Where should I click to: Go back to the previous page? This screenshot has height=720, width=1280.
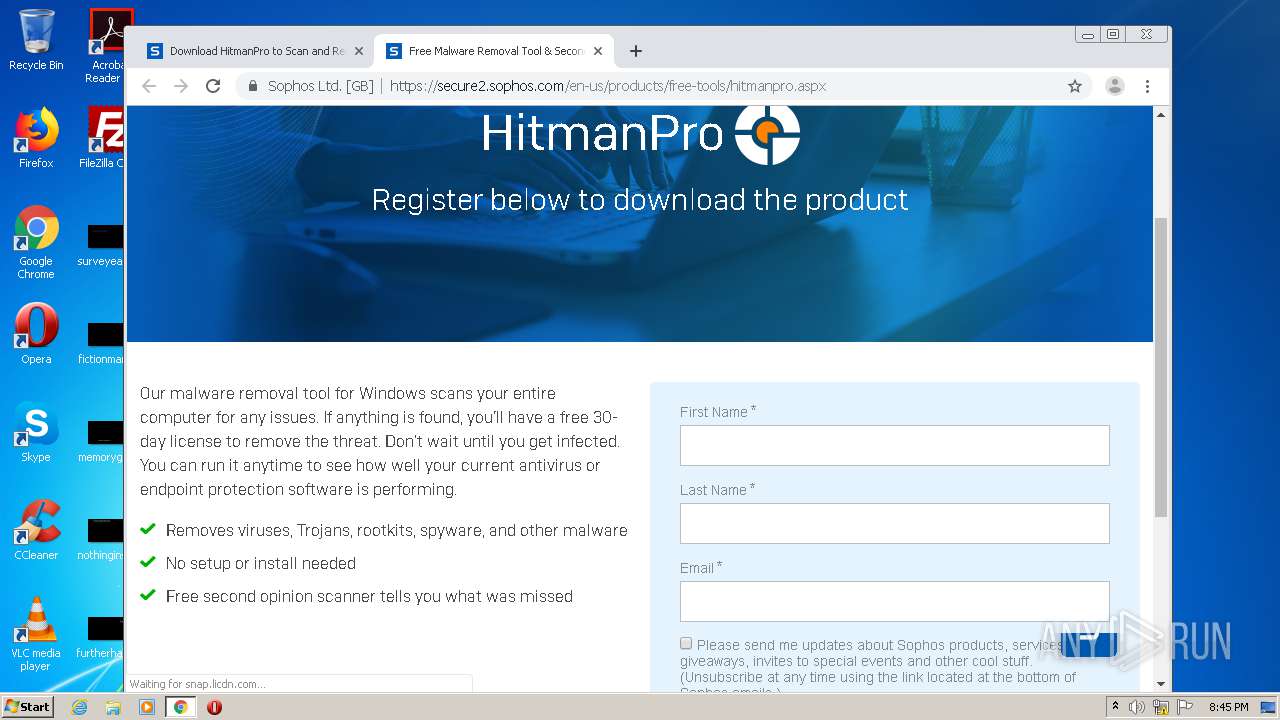(x=149, y=86)
